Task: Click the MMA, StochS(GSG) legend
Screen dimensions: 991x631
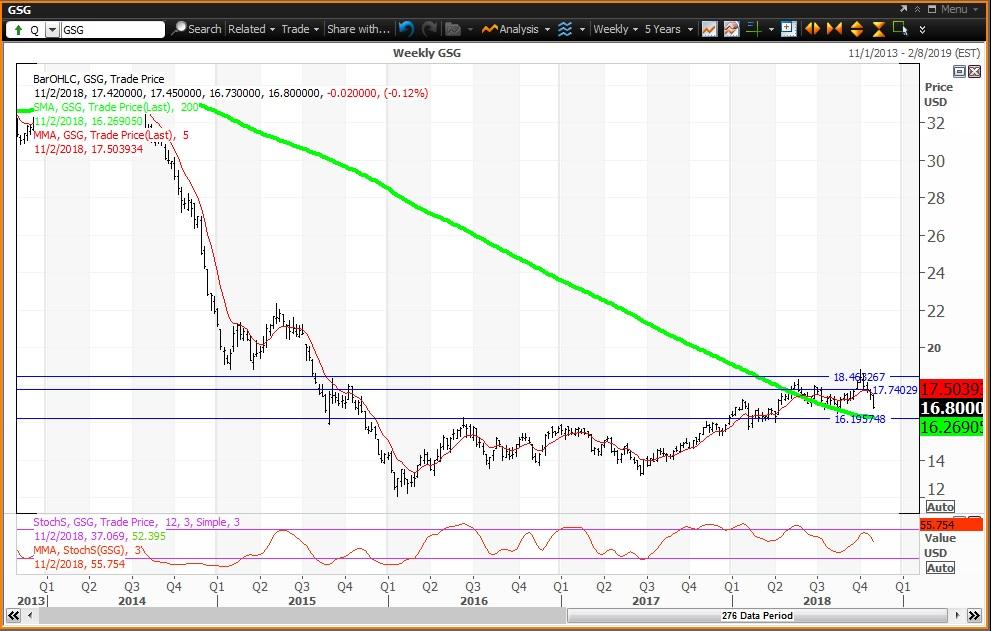Action: (87, 550)
